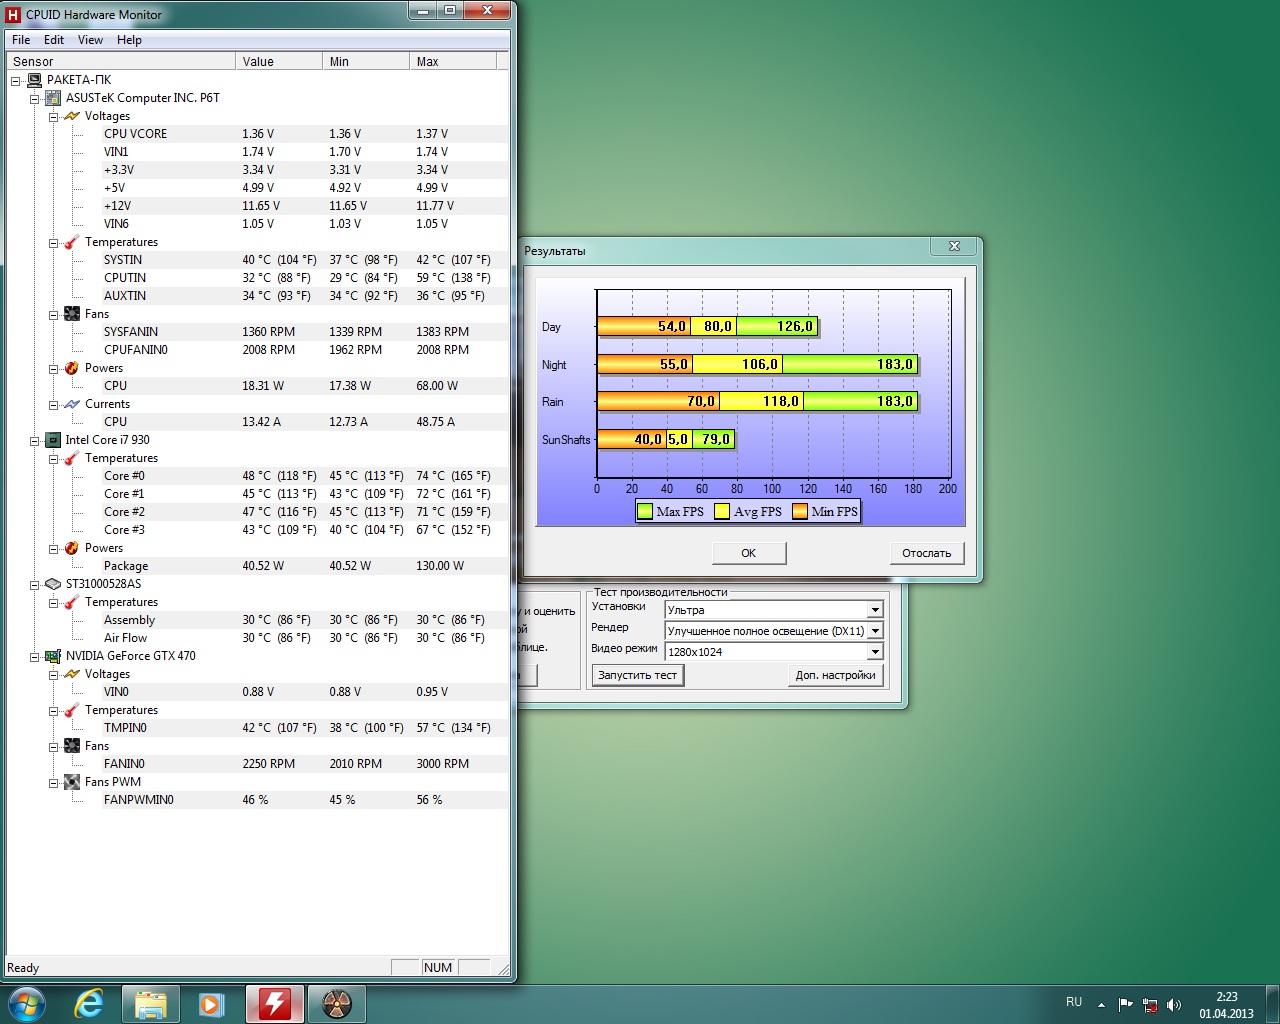Click the Intel Core i7 Powers icon above Package
This screenshot has height=1024, width=1280.
(72, 548)
